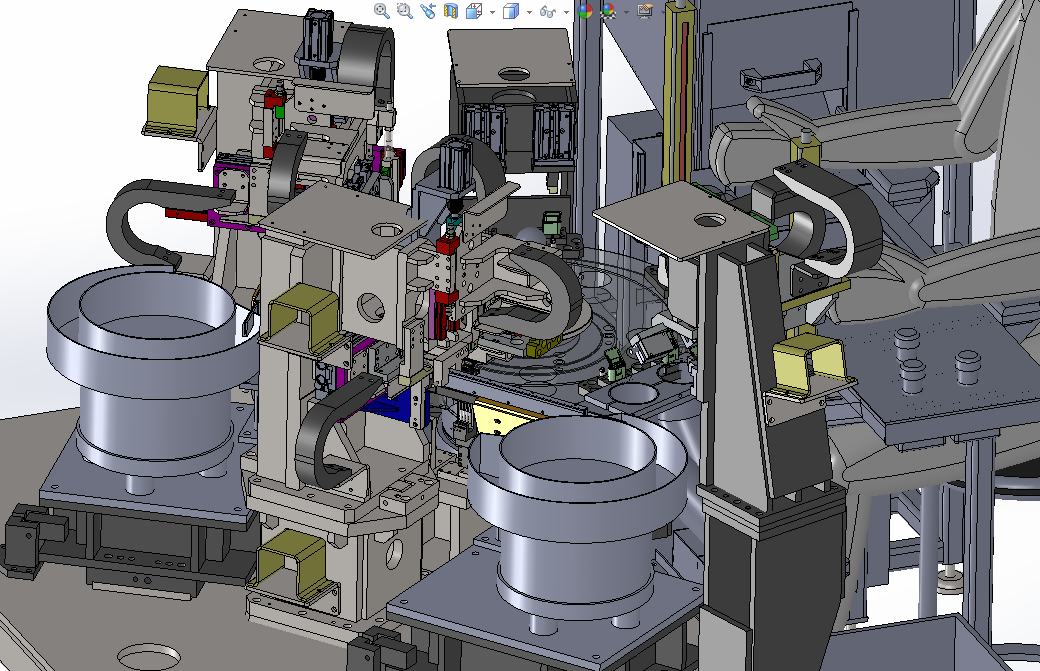Activate the Section View tool

point(451,11)
